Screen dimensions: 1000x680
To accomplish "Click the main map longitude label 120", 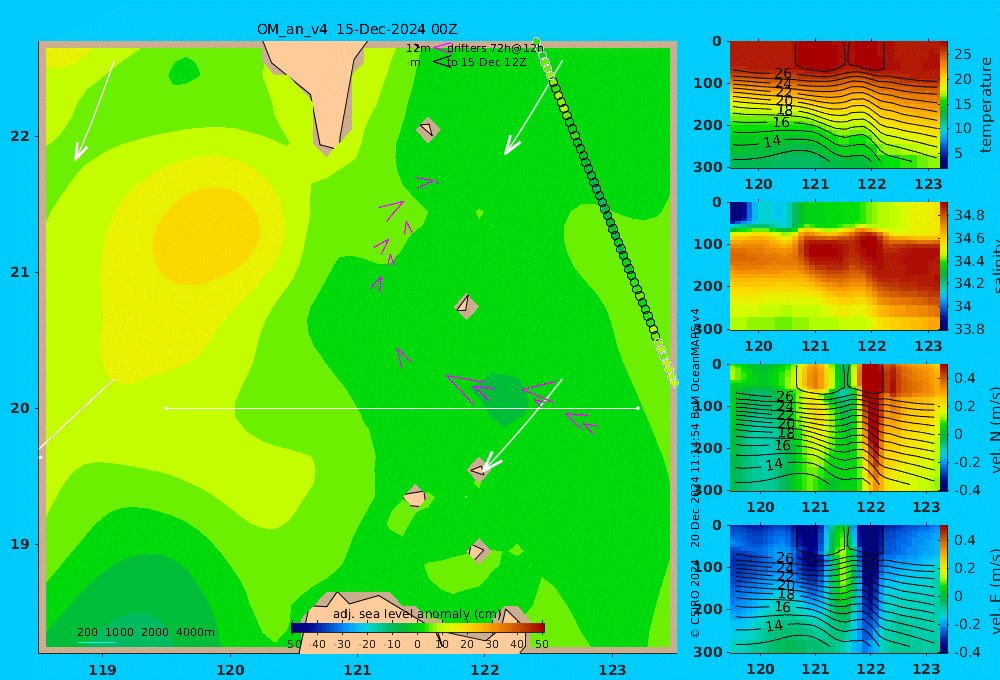I will tap(230, 670).
